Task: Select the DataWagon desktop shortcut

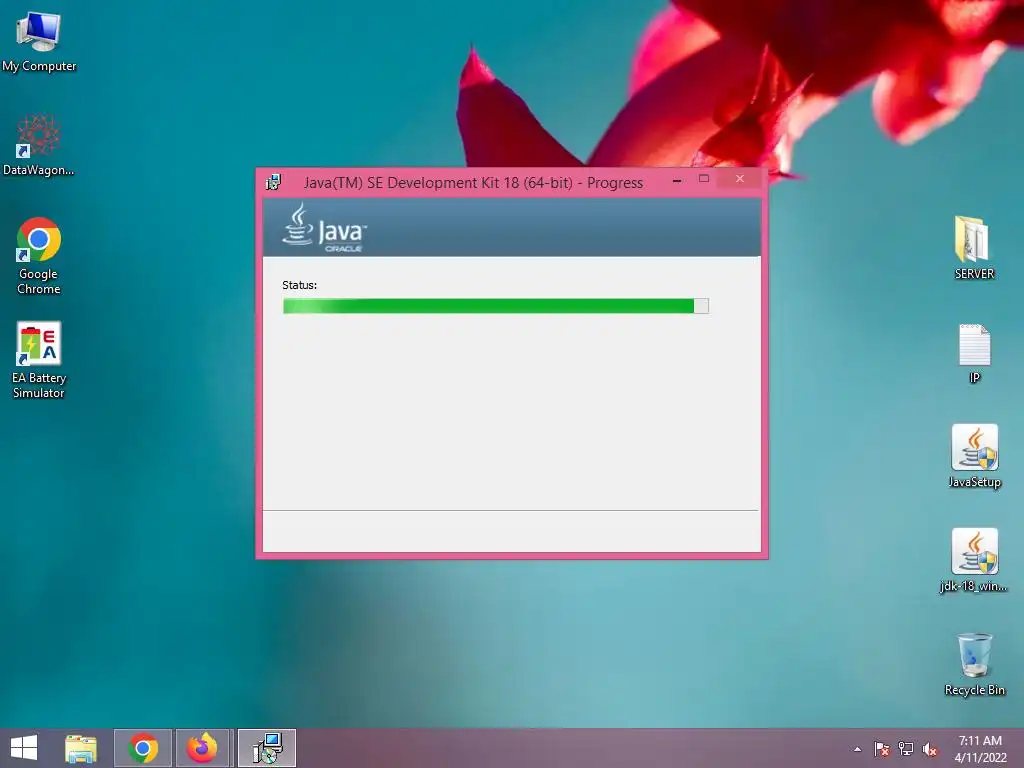Action: click(39, 145)
